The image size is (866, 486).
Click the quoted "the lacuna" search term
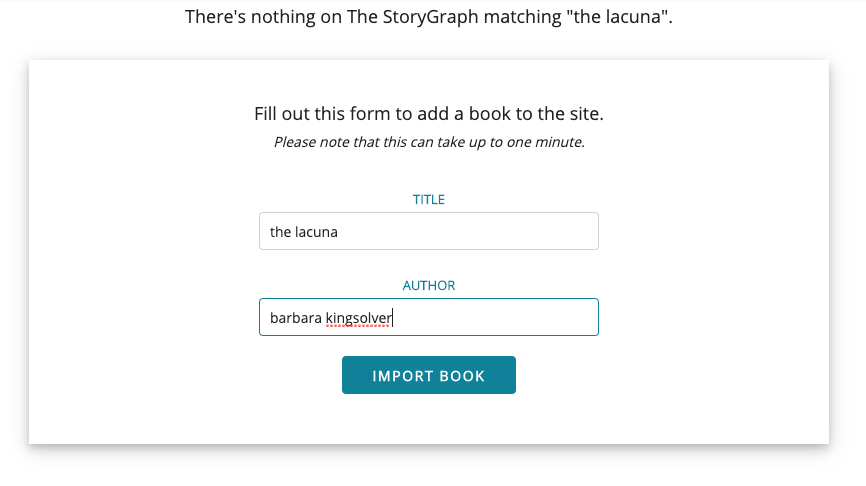(x=618, y=17)
